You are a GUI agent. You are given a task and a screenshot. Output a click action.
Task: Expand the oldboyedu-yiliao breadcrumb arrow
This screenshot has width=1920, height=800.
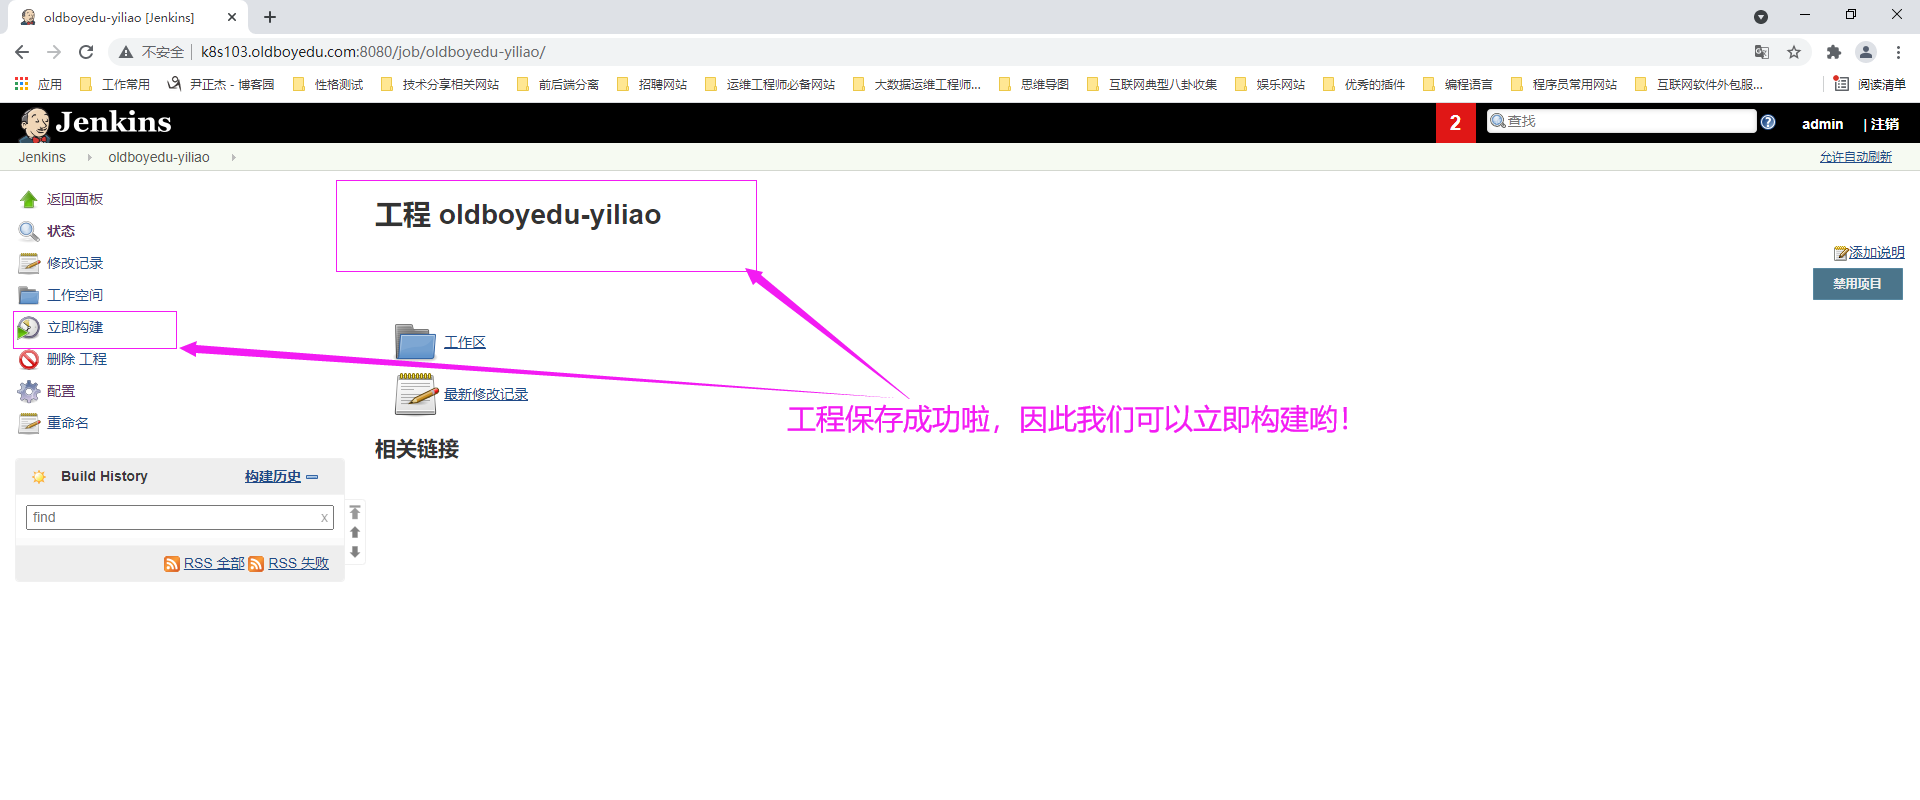click(233, 158)
